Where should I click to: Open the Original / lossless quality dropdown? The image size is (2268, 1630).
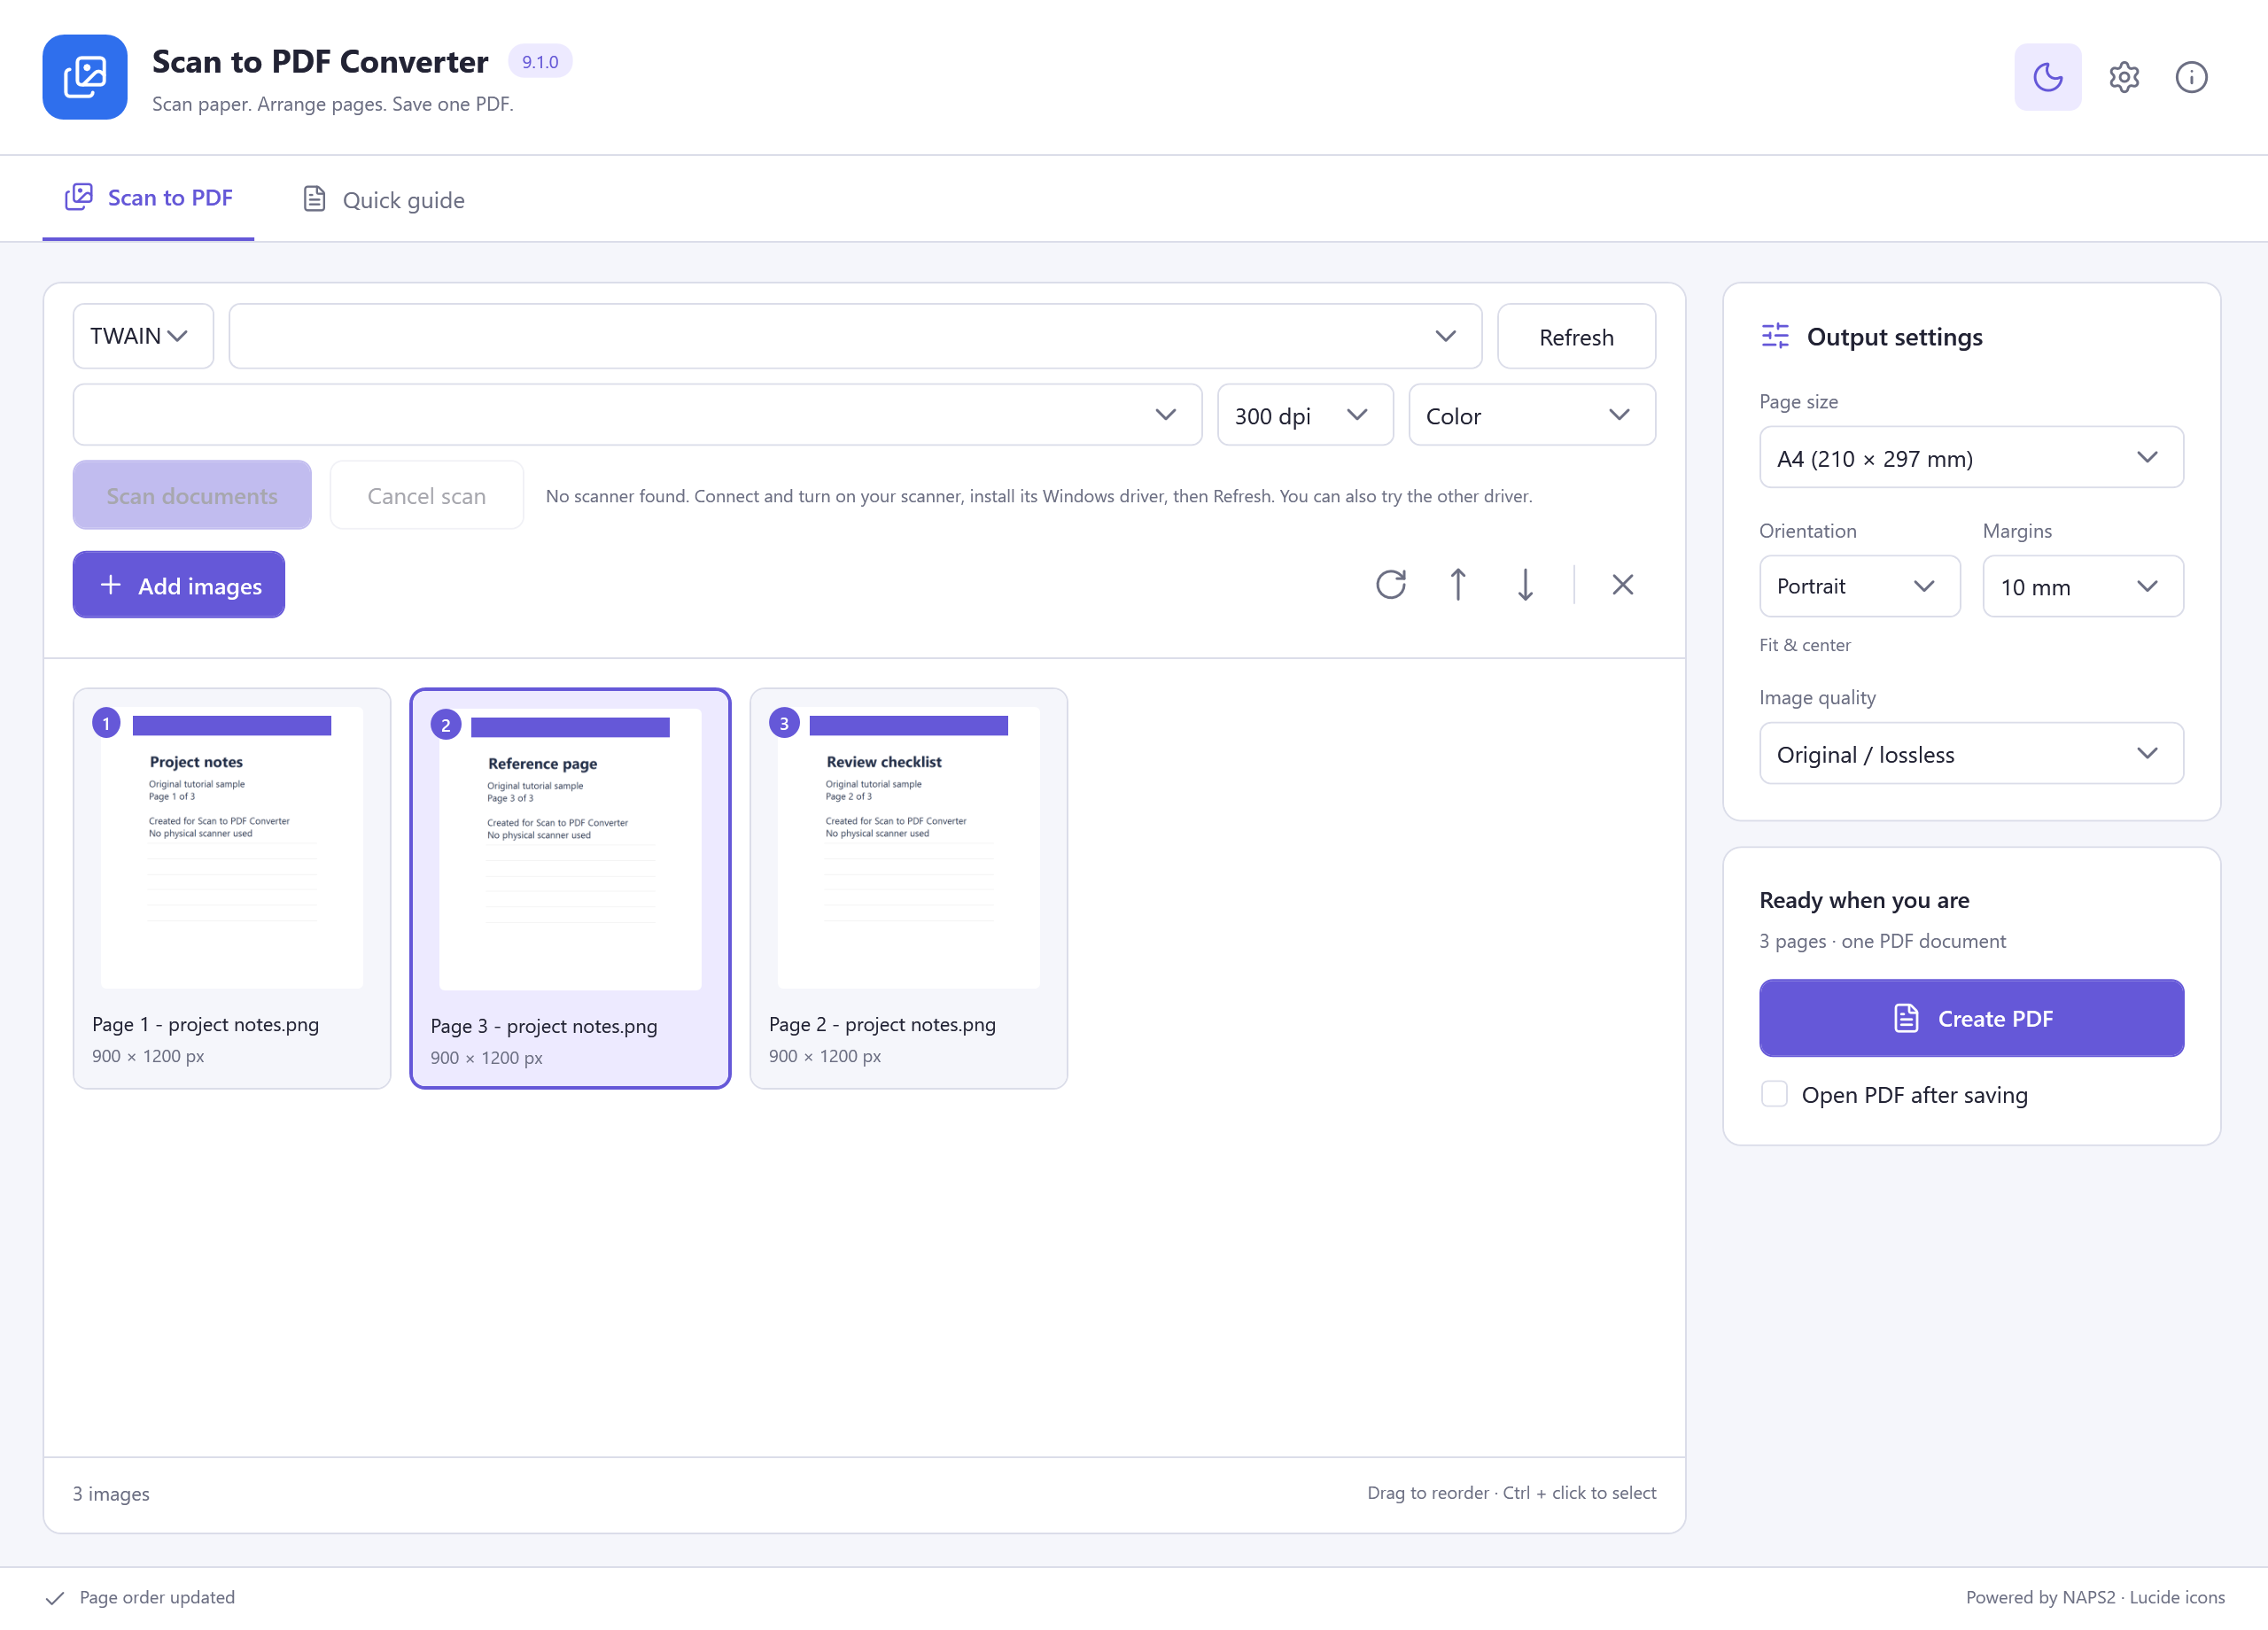pyautogui.click(x=1970, y=754)
